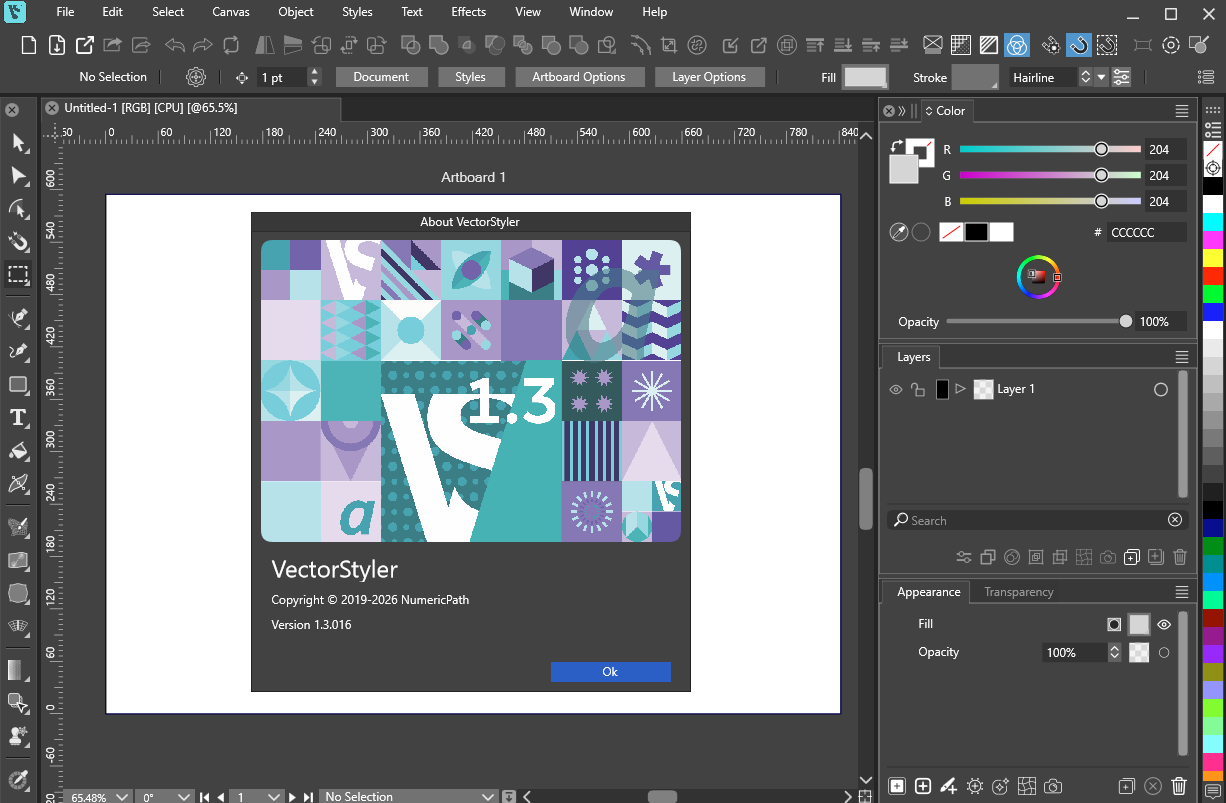Viewport: 1226px width, 803px height.
Task: Click the pixel grid preview icon in toolbar
Action: click(960, 45)
